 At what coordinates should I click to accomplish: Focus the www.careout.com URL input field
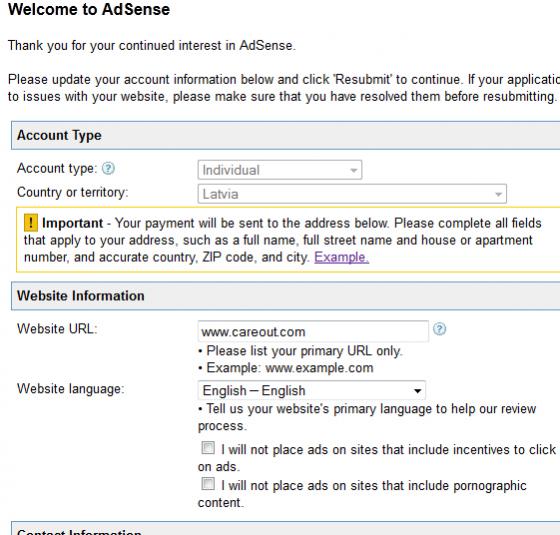point(313,331)
